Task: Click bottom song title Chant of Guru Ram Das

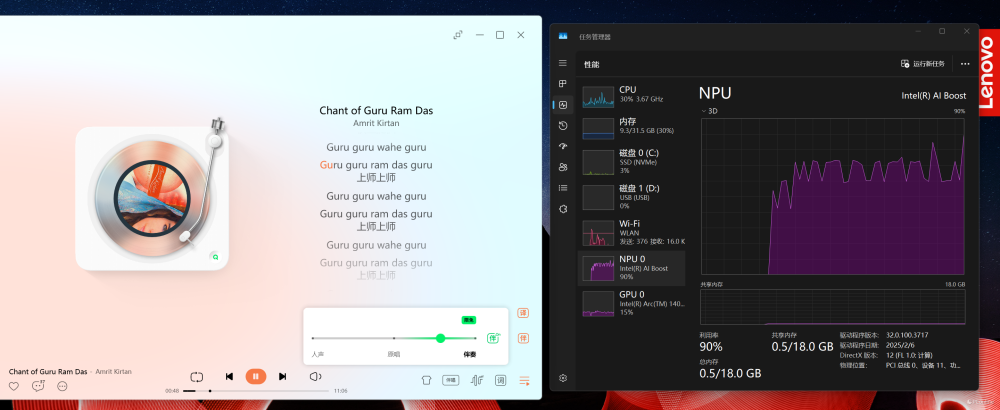Action: pyautogui.click(x=48, y=372)
